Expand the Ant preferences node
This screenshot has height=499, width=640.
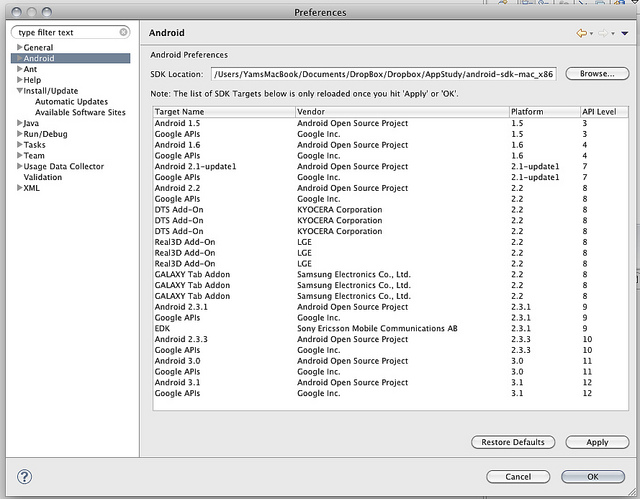19,69
